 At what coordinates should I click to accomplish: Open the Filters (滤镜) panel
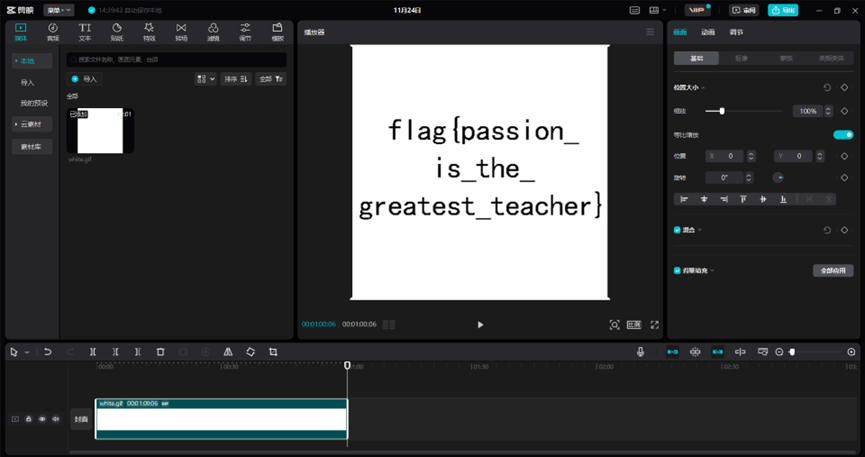pyautogui.click(x=213, y=31)
